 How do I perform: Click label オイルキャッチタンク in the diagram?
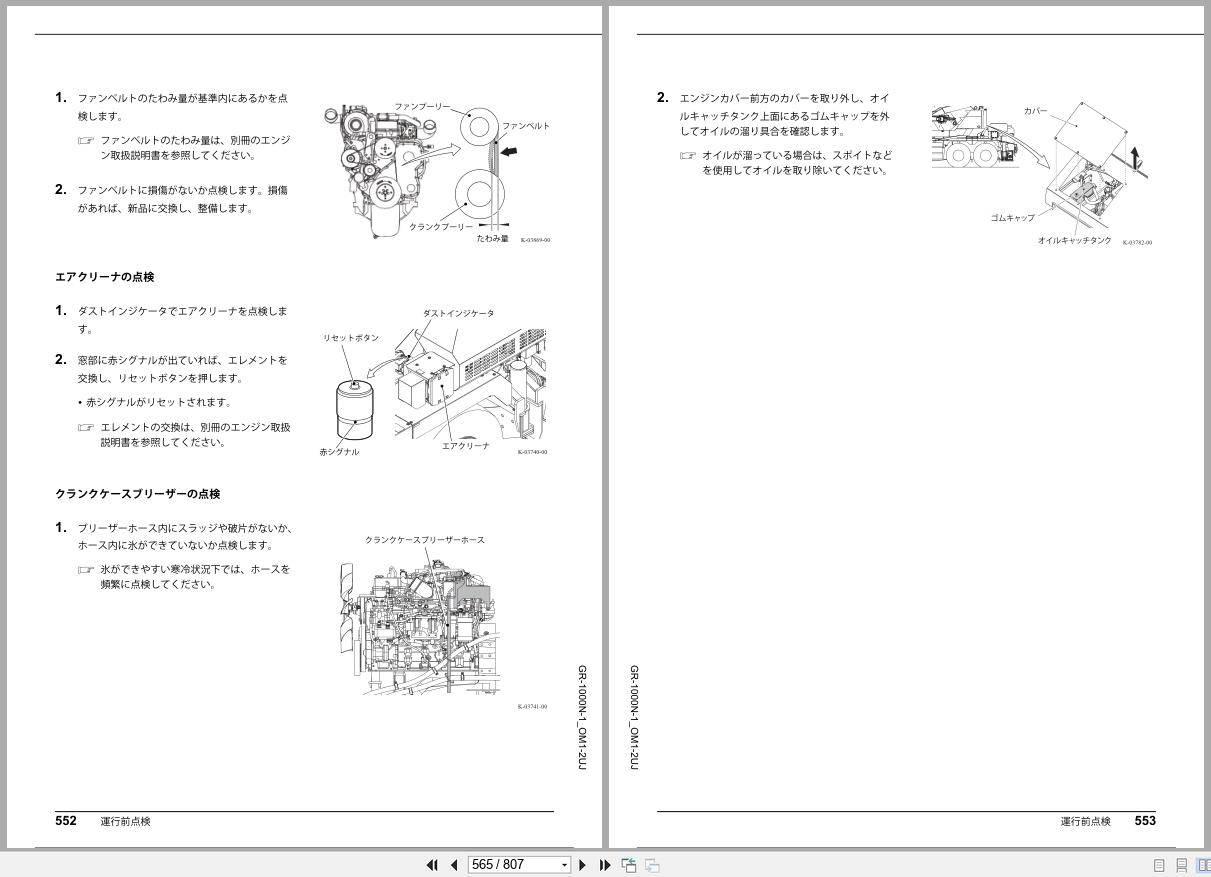(1074, 241)
